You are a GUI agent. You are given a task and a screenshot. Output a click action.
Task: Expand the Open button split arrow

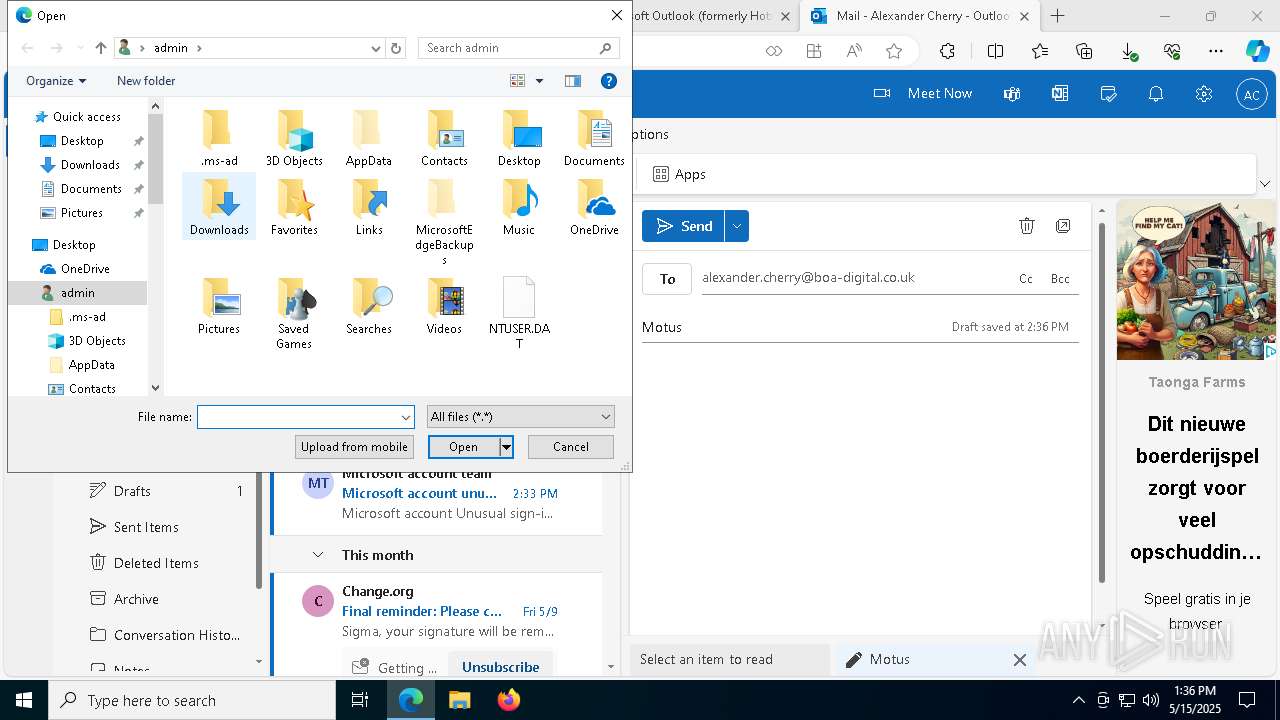(x=507, y=447)
